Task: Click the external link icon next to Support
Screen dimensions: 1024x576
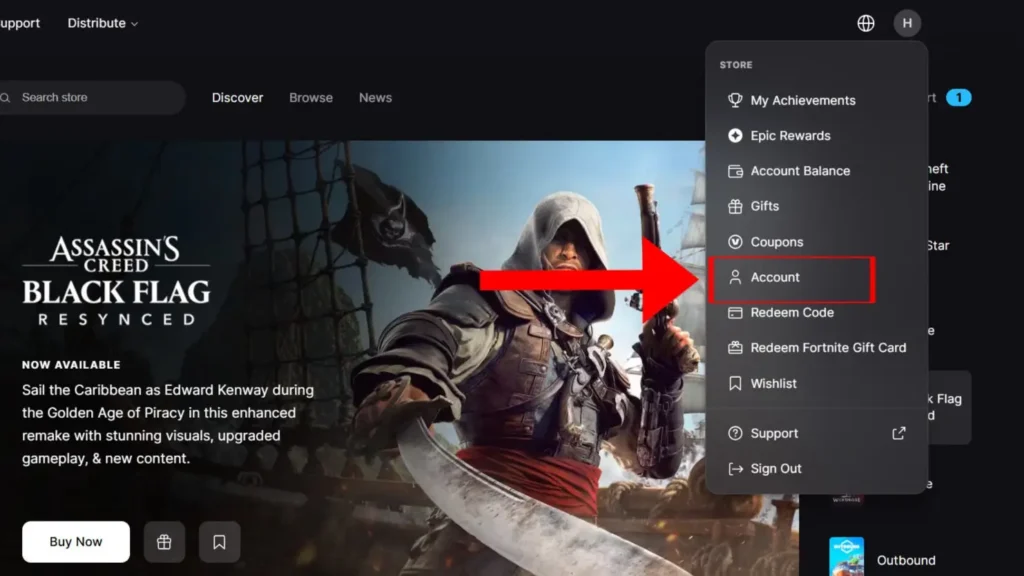Action: pos(899,433)
